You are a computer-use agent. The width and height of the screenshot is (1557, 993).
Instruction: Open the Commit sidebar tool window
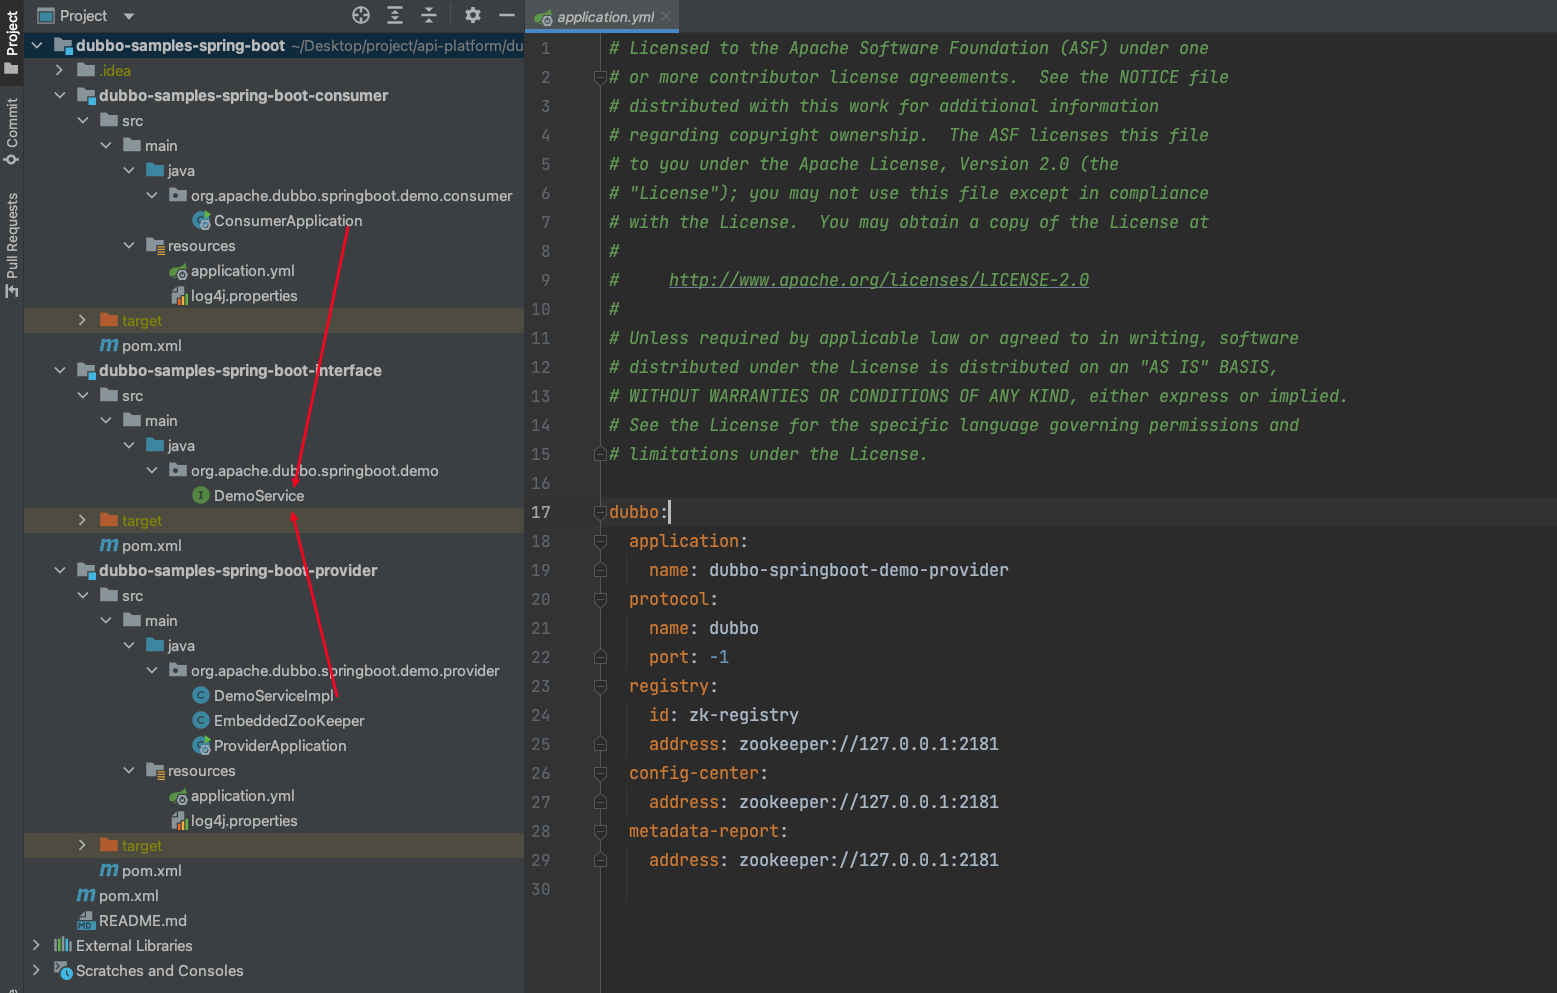coord(12,131)
